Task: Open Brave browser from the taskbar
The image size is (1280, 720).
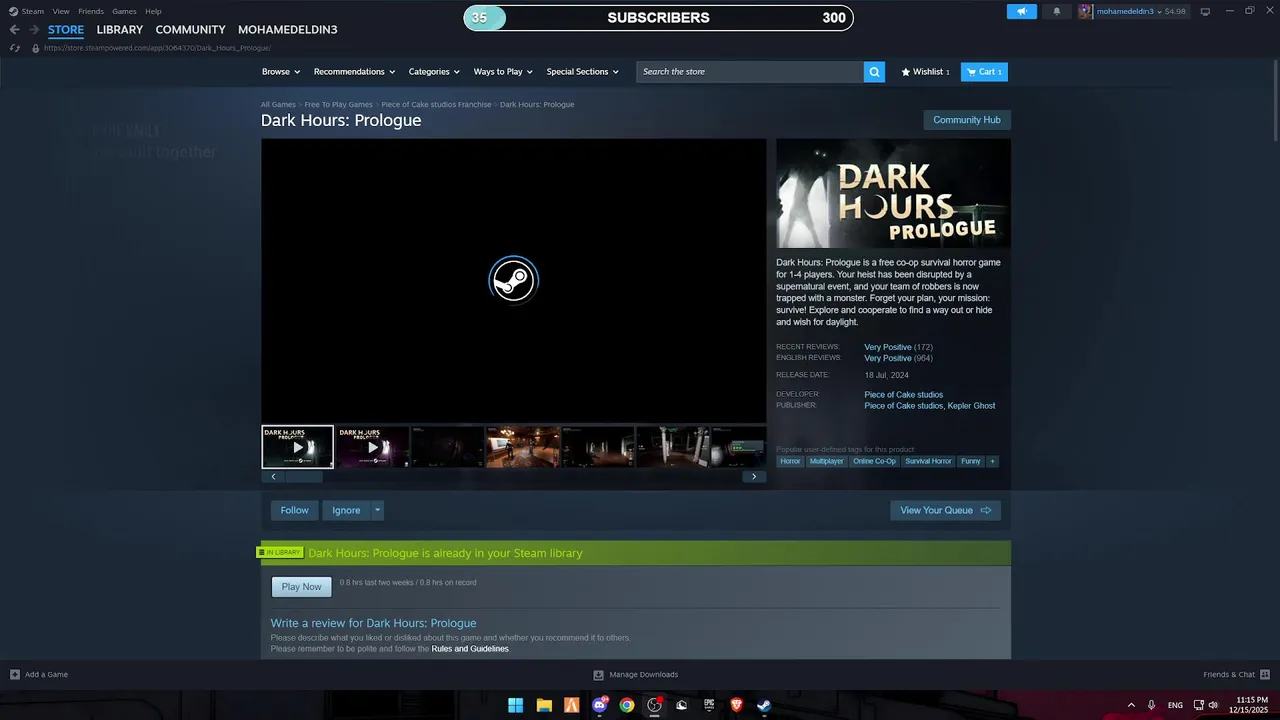Action: tap(737, 705)
